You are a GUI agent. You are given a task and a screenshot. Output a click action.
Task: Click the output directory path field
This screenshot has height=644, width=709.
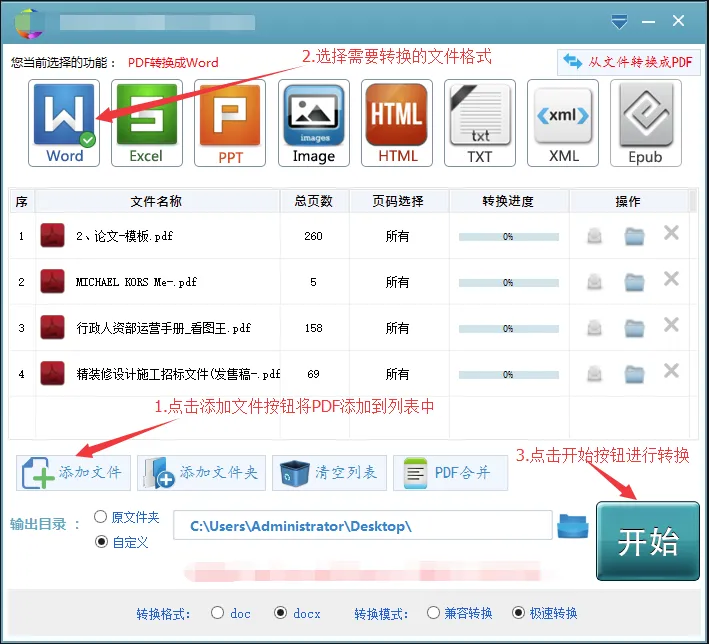pos(363,526)
